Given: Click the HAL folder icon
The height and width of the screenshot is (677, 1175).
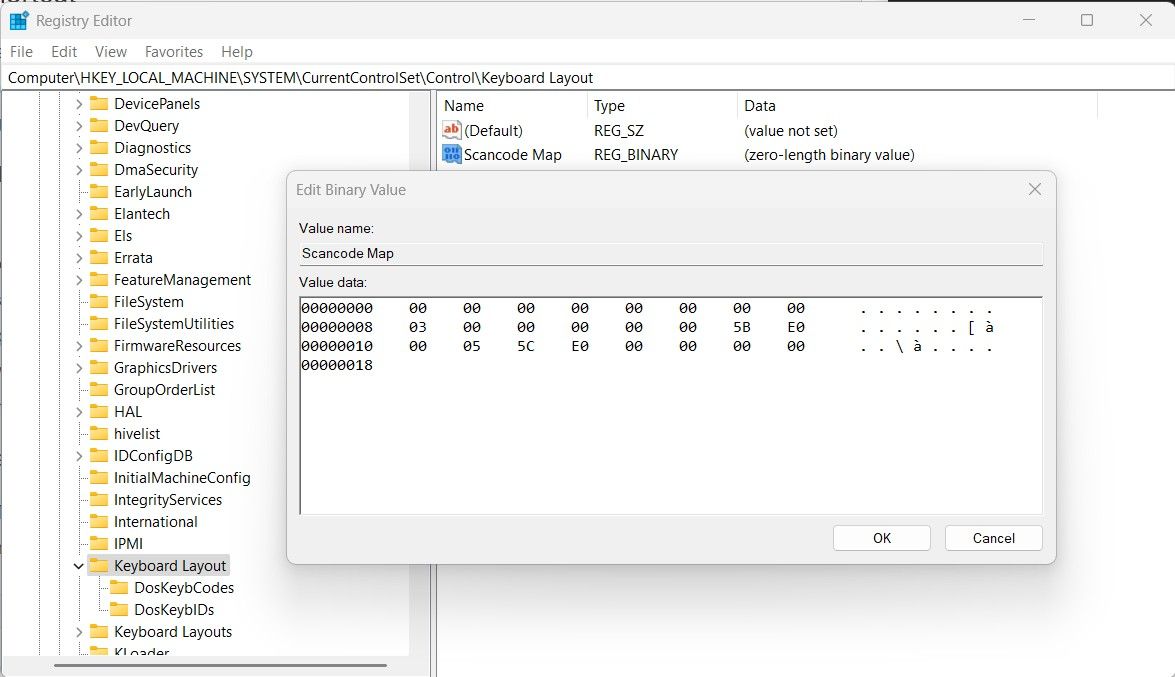Looking at the screenshot, I should [x=99, y=412].
